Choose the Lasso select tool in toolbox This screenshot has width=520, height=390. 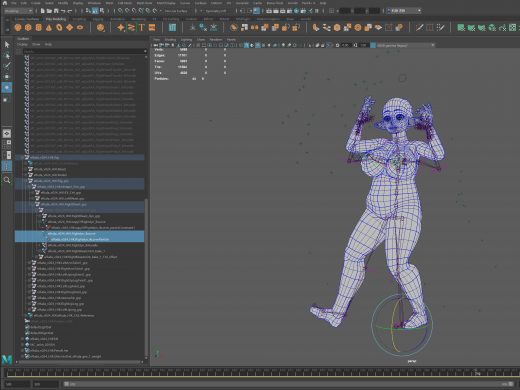click(7, 55)
